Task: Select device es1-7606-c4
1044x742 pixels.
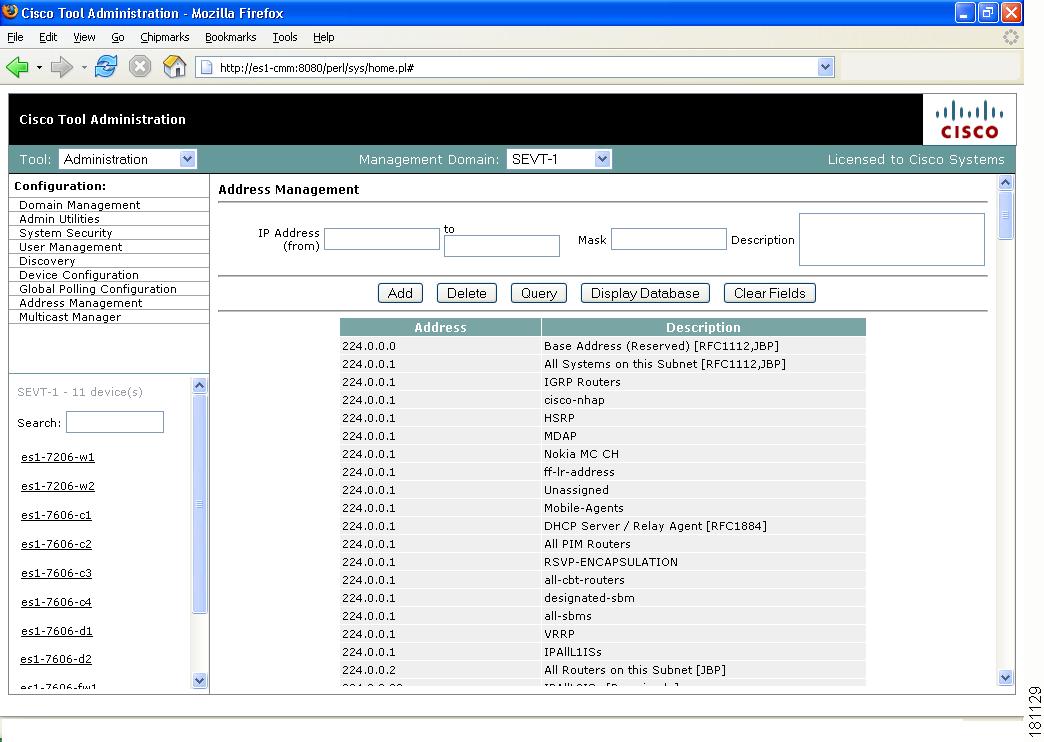Action: pos(56,602)
